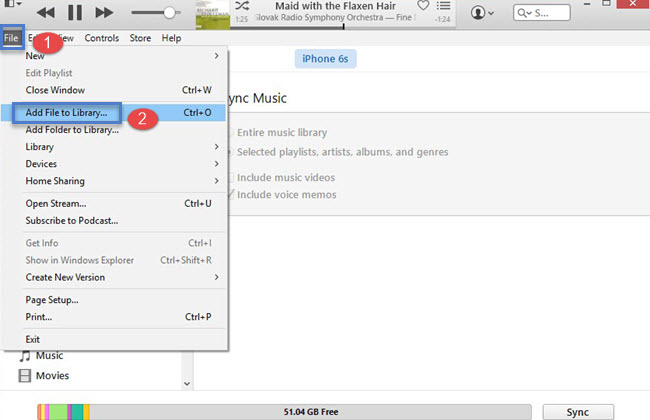Click the album artwork thumbnail
This screenshot has width=650, height=420.
pos(213,15)
